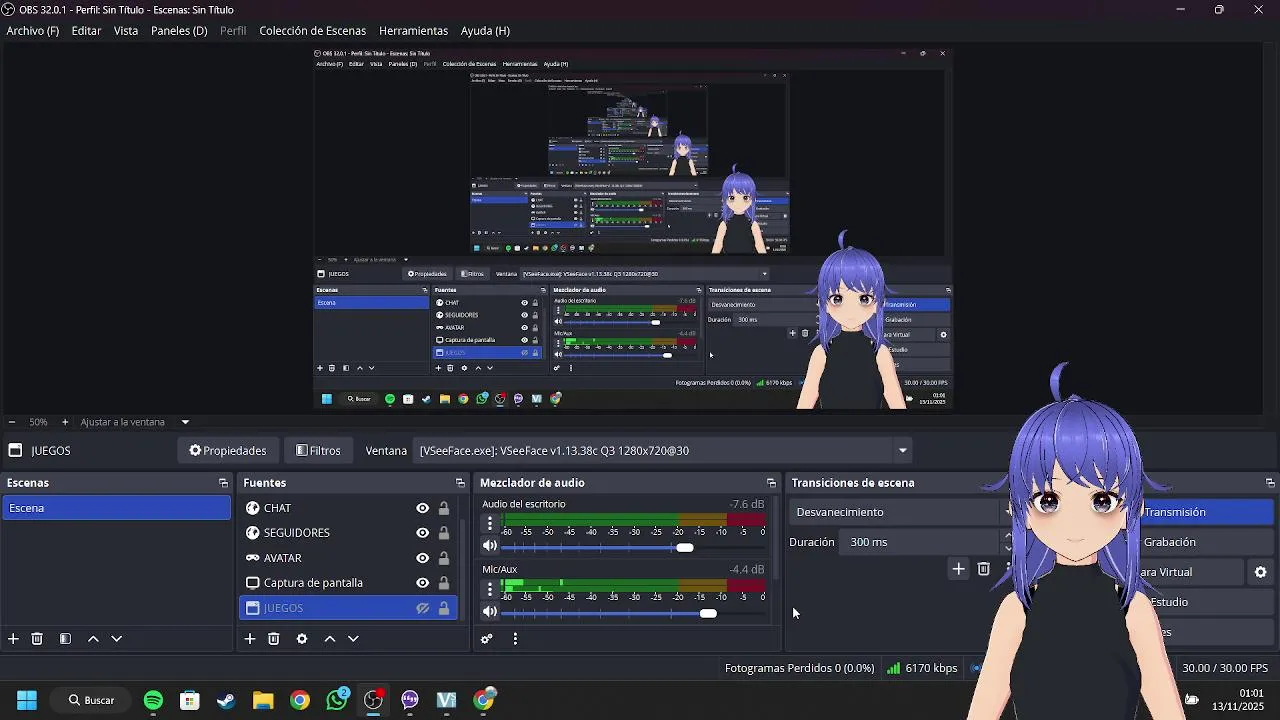Open advanced audio properties gear in mixer
Viewport: 1280px width, 720px height.
click(487, 638)
